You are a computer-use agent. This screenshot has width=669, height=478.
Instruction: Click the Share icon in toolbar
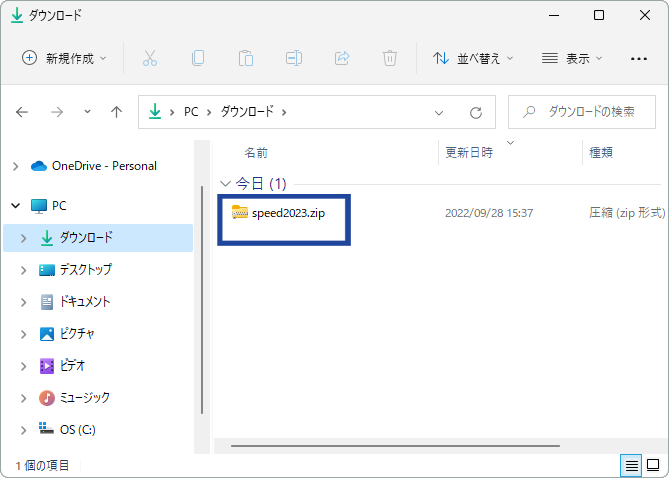pos(342,58)
